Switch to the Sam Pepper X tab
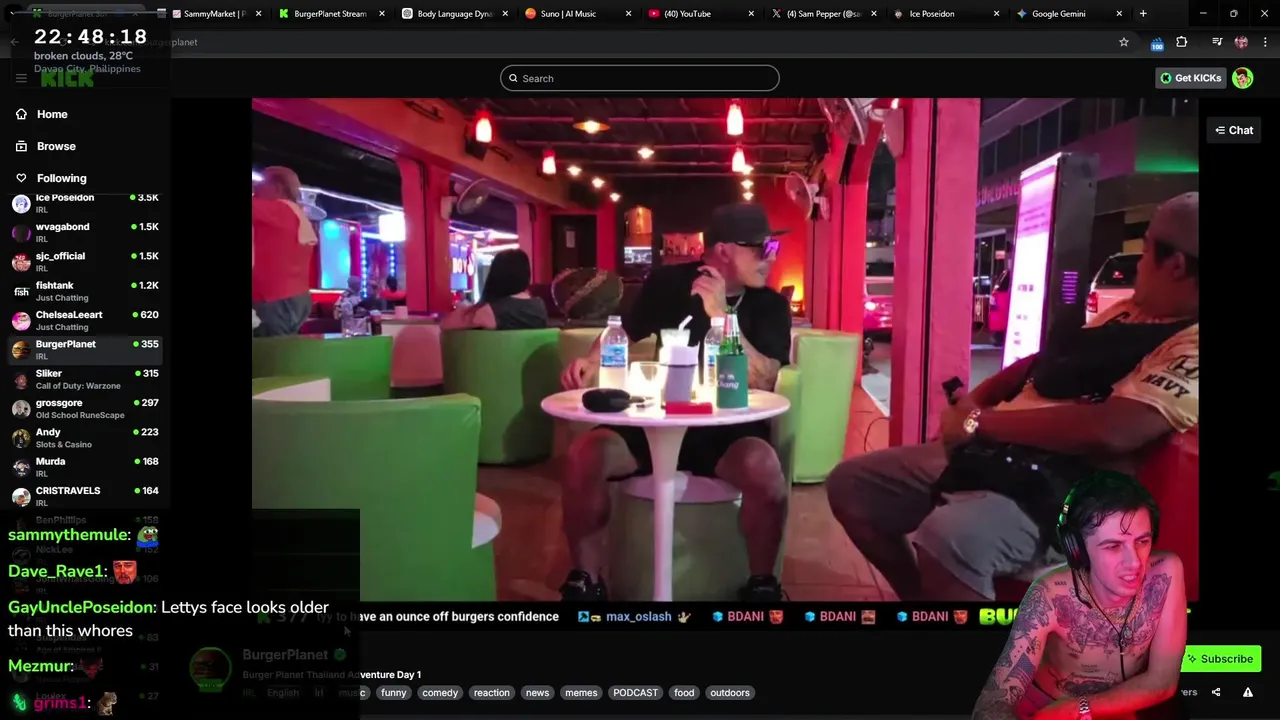The image size is (1280, 720). coord(822,14)
